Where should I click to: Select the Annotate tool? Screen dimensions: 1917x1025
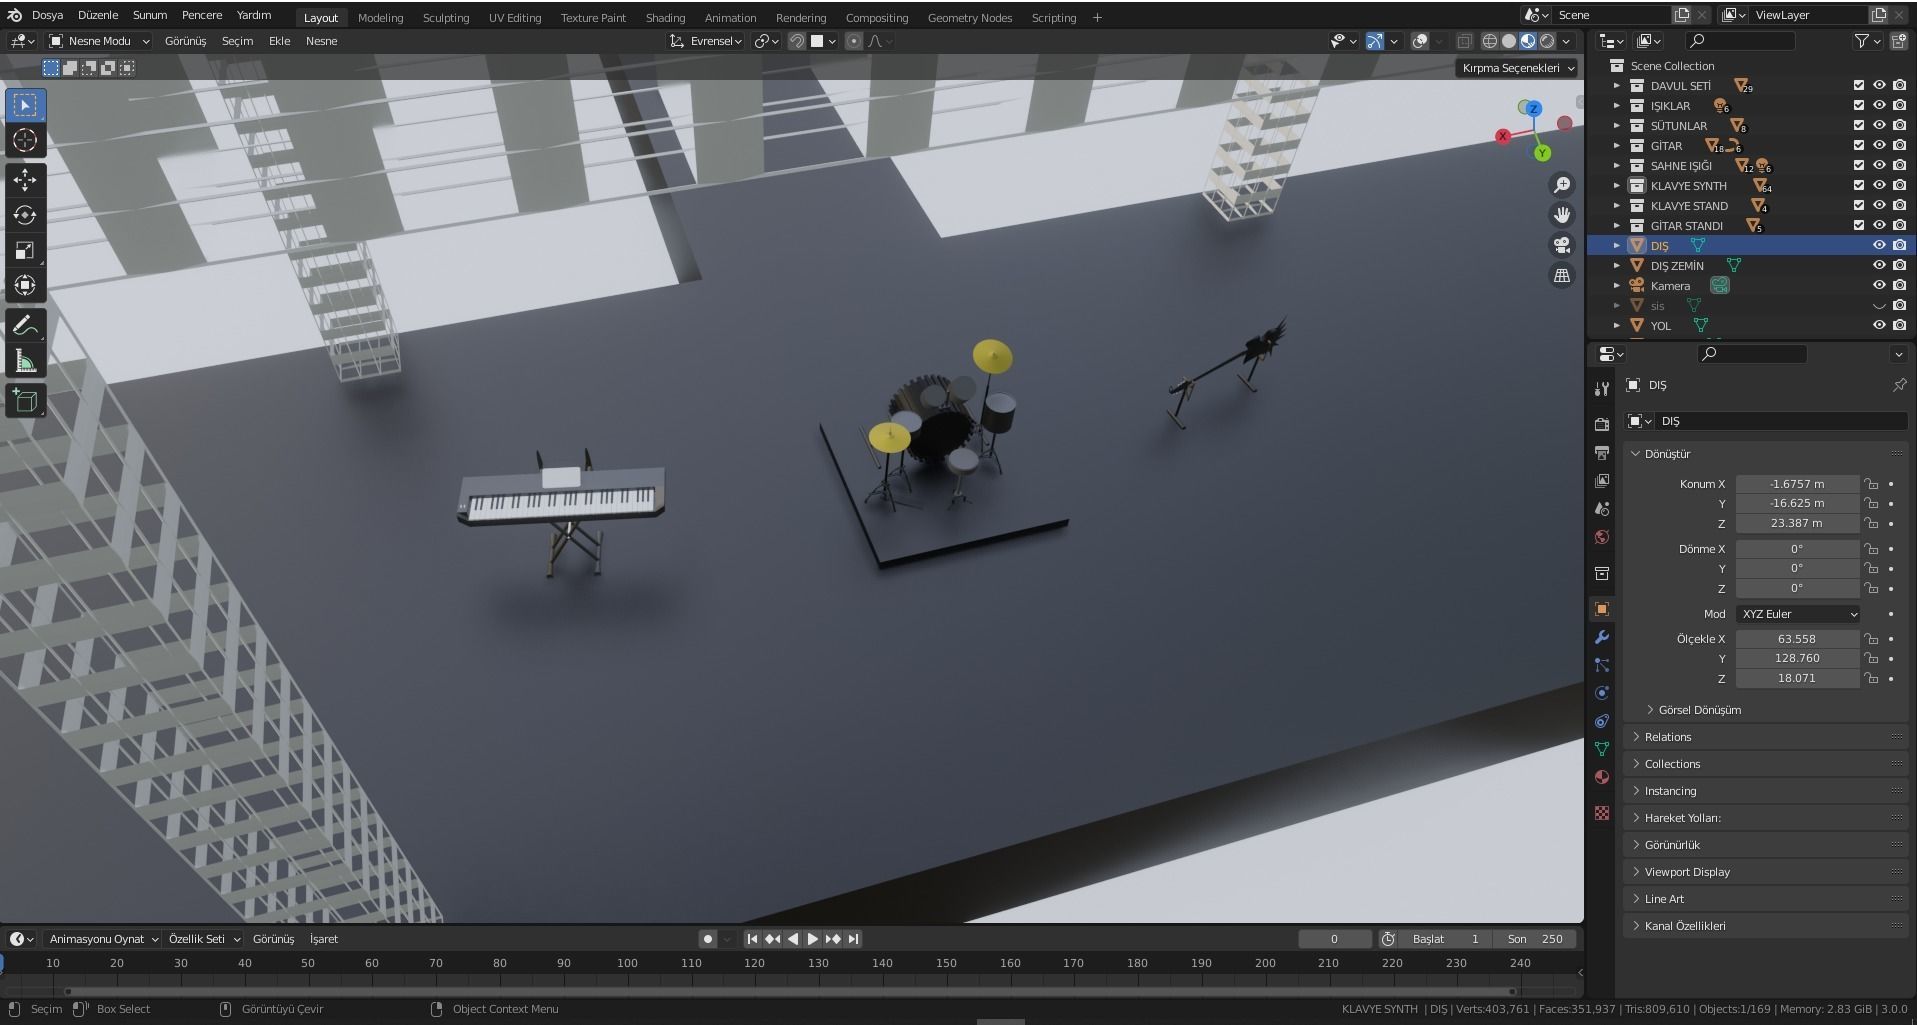click(x=25, y=326)
